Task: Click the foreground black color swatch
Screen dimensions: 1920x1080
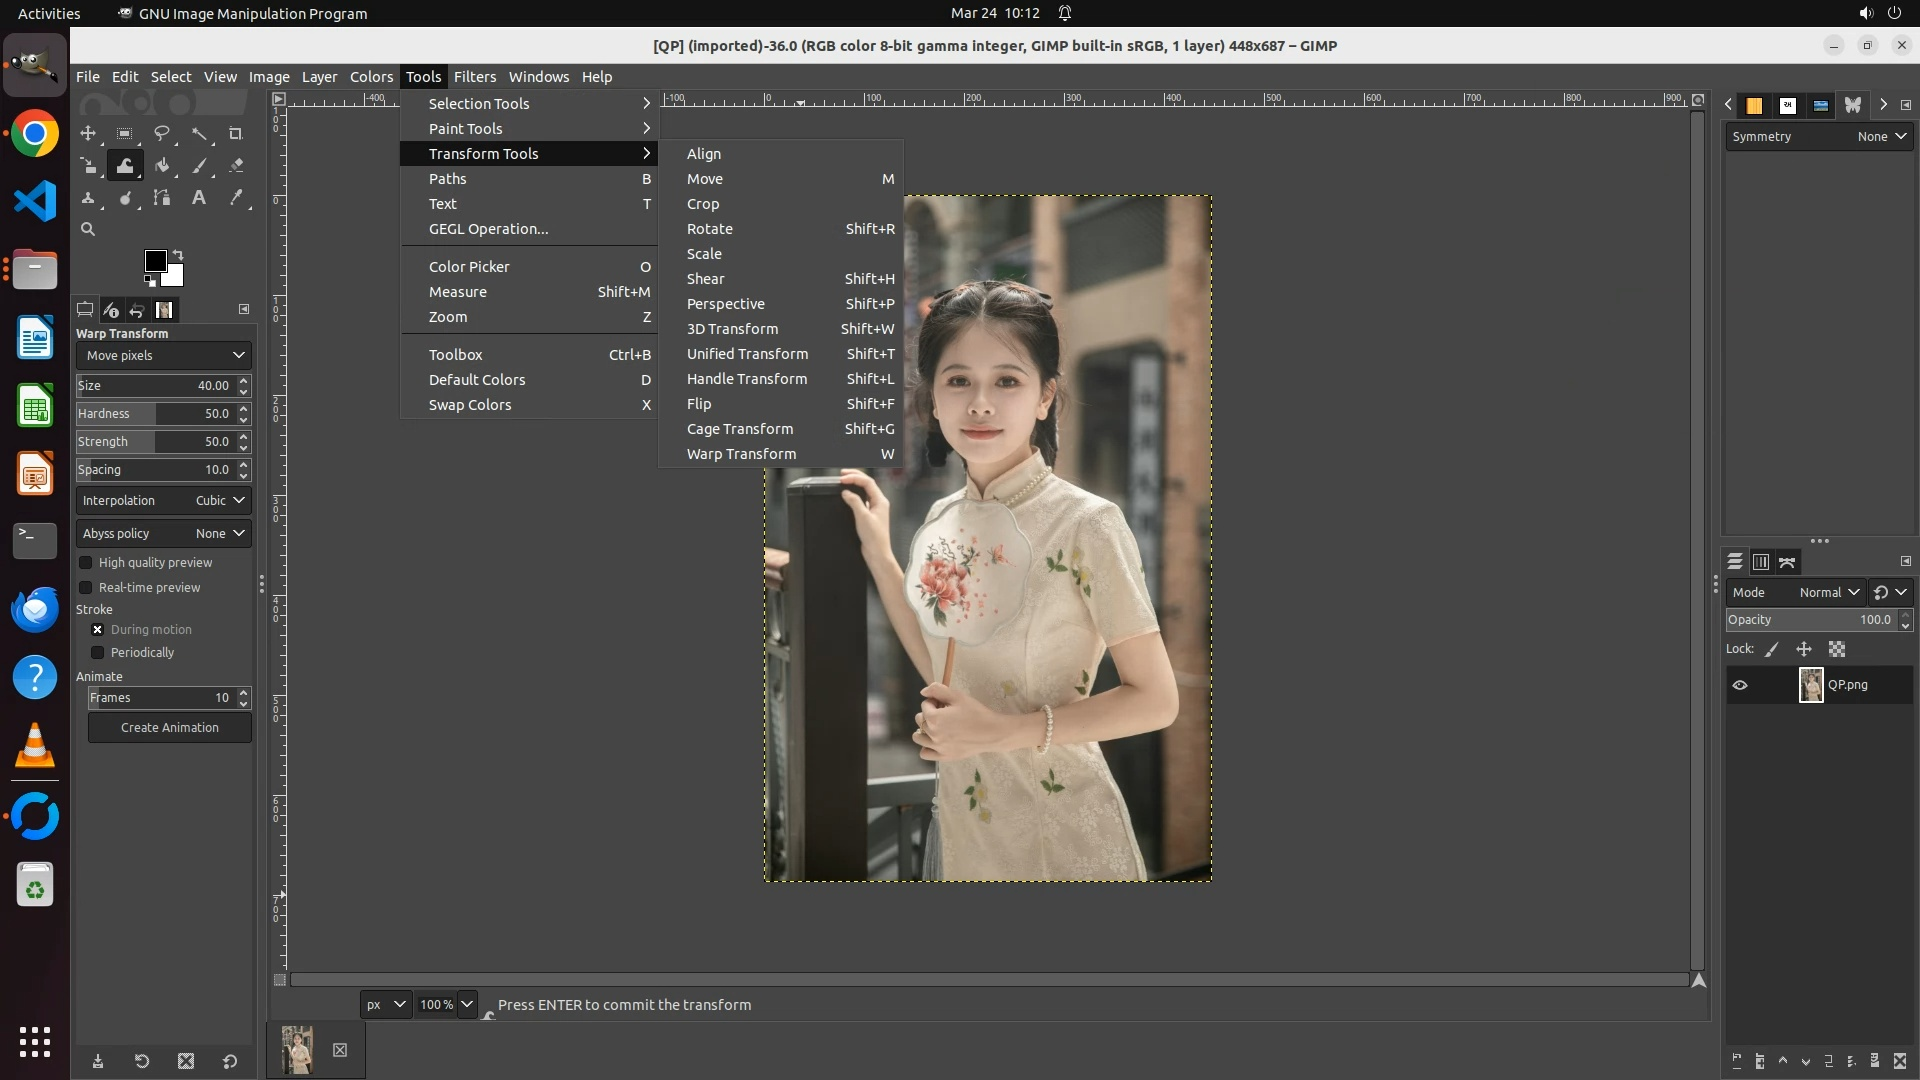Action: [154, 260]
